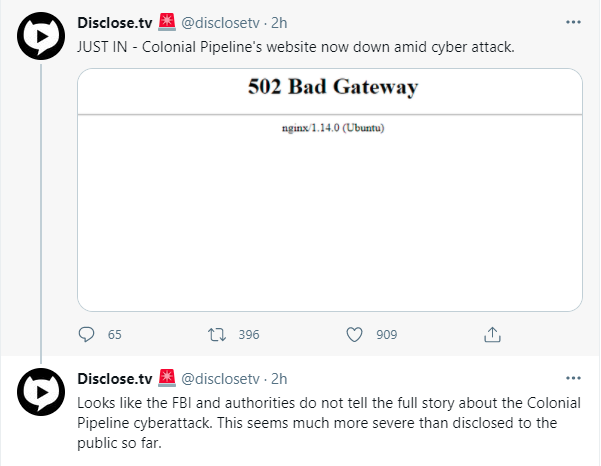View the 65 replies count
Screen dimensions: 601x466
coord(115,335)
